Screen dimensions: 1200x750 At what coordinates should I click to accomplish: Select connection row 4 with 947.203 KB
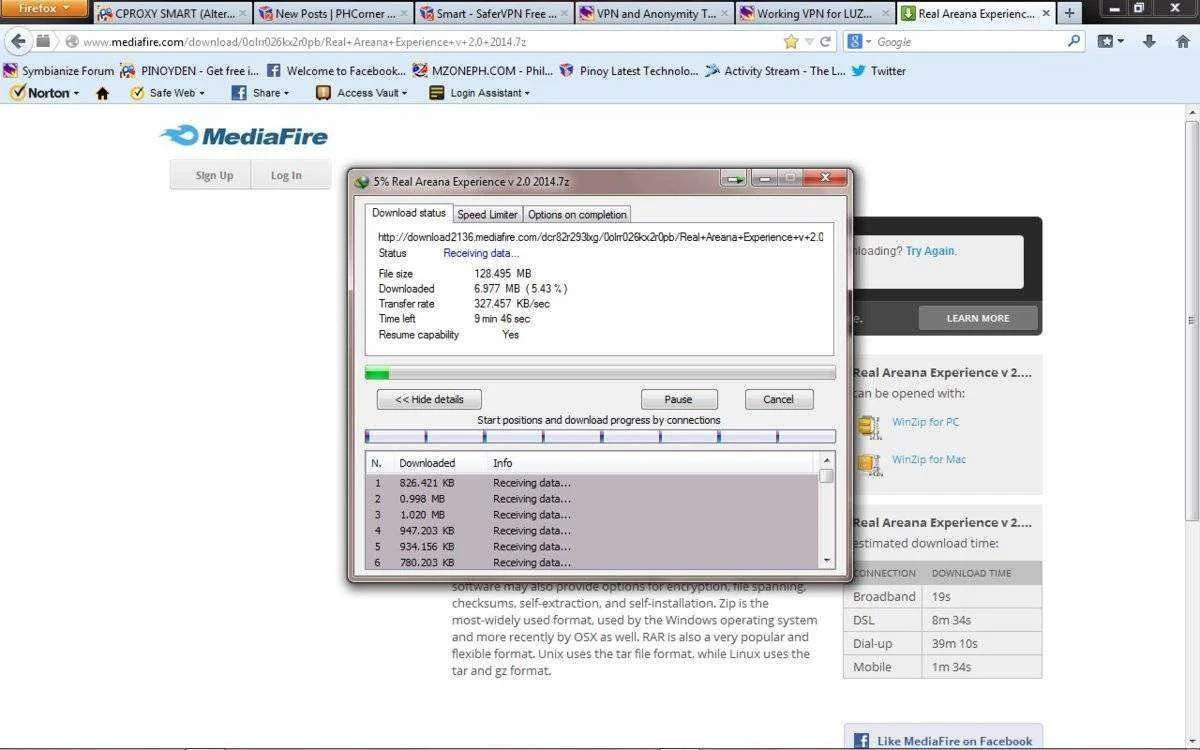592,531
